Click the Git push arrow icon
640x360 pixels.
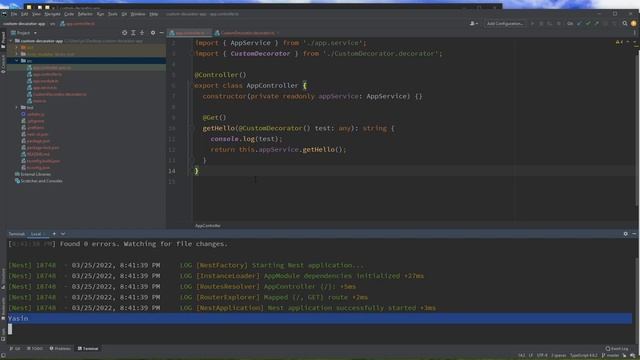point(596,24)
